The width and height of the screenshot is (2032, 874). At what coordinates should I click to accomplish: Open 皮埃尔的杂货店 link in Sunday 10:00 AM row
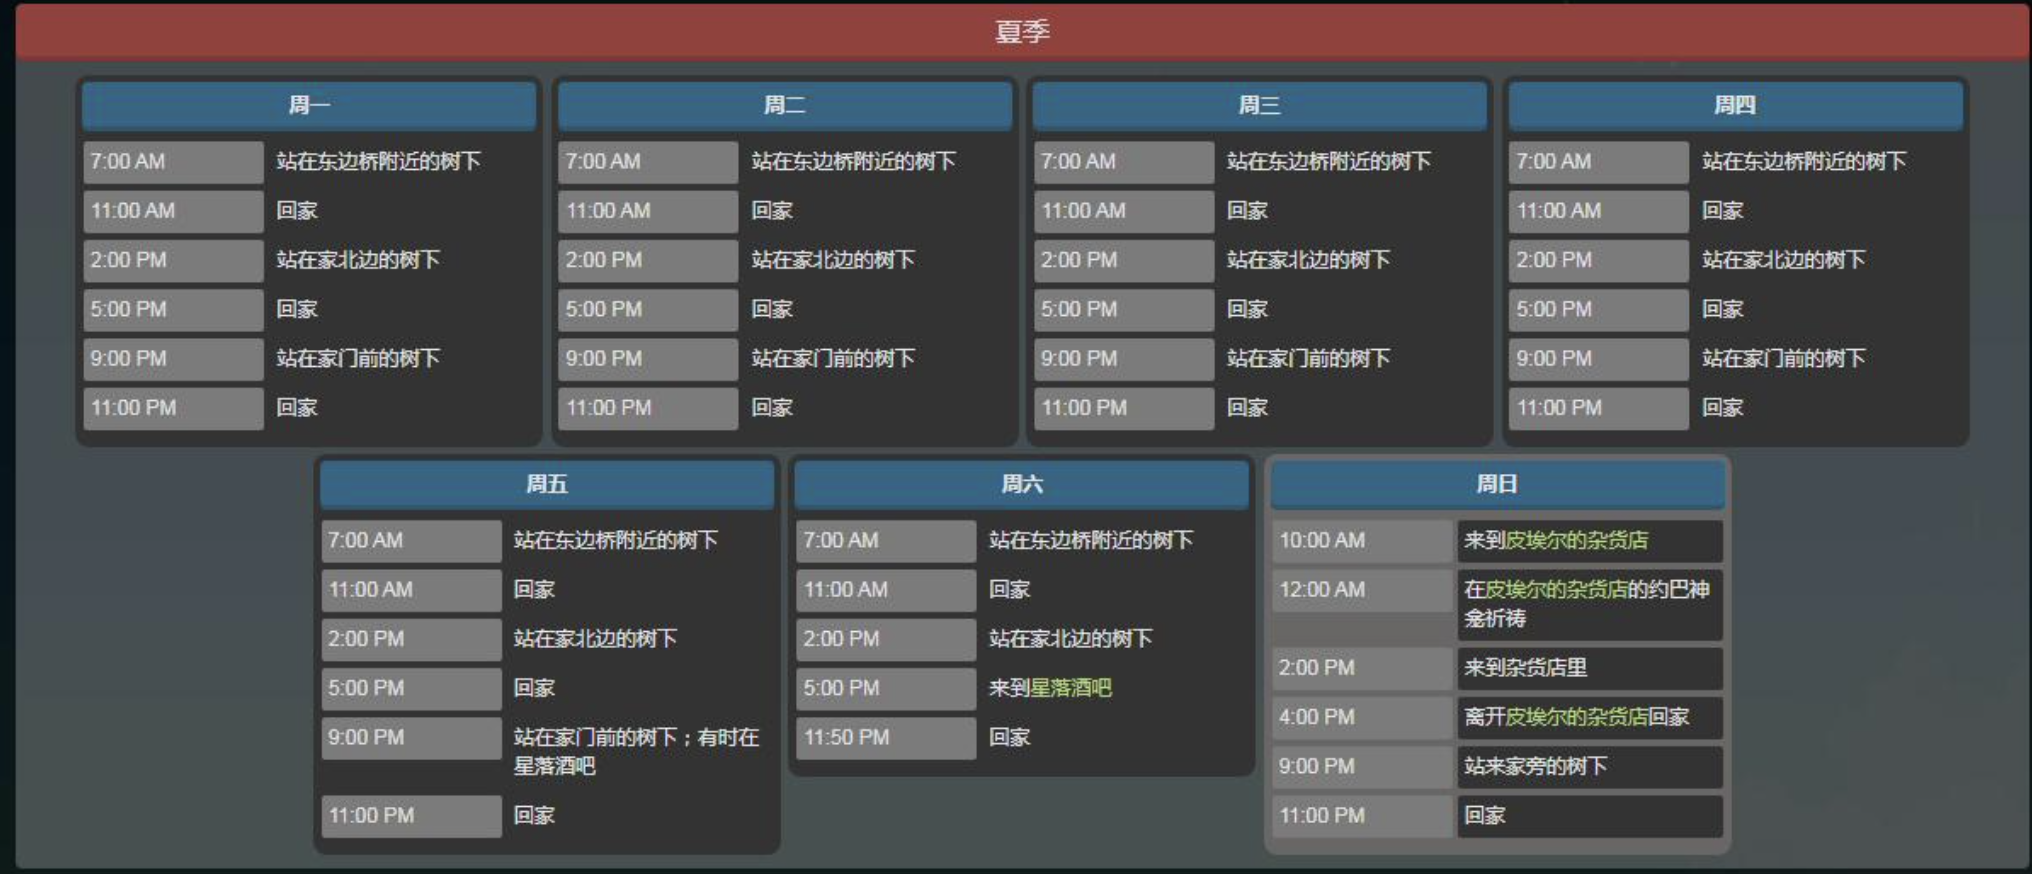pos(1576,541)
